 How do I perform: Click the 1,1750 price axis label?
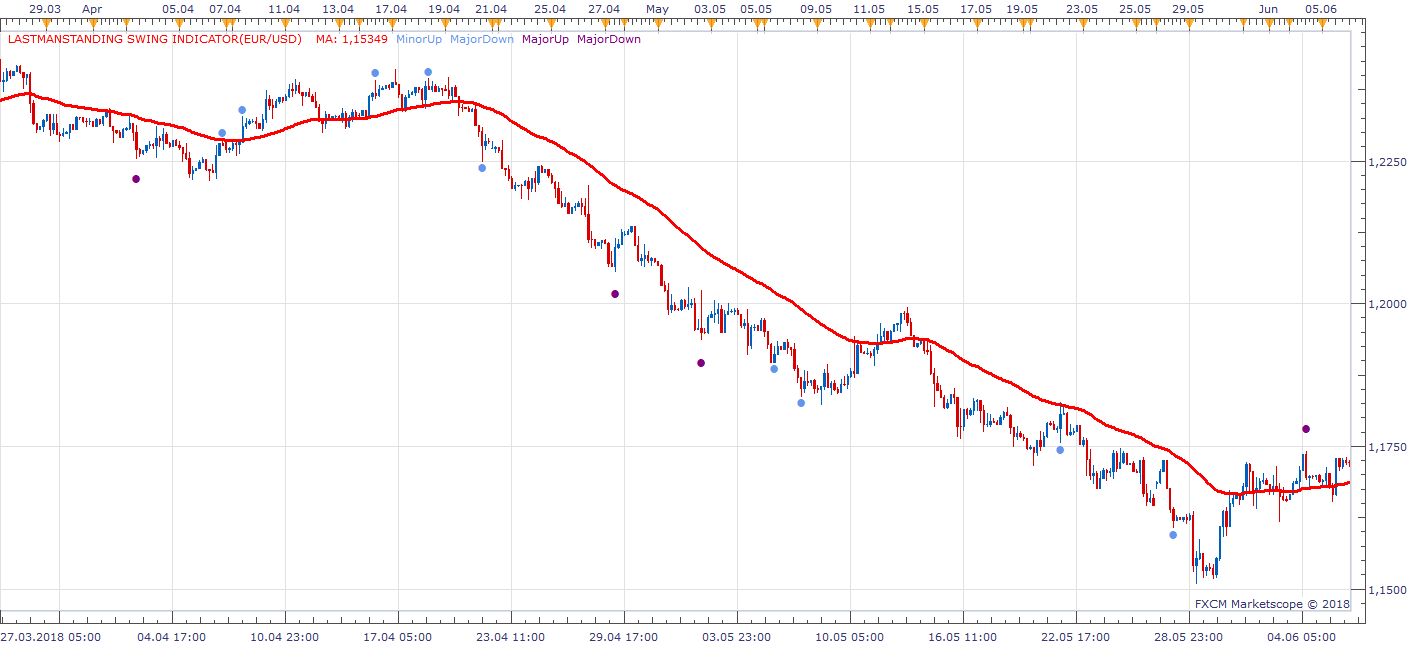pyautogui.click(x=1386, y=448)
